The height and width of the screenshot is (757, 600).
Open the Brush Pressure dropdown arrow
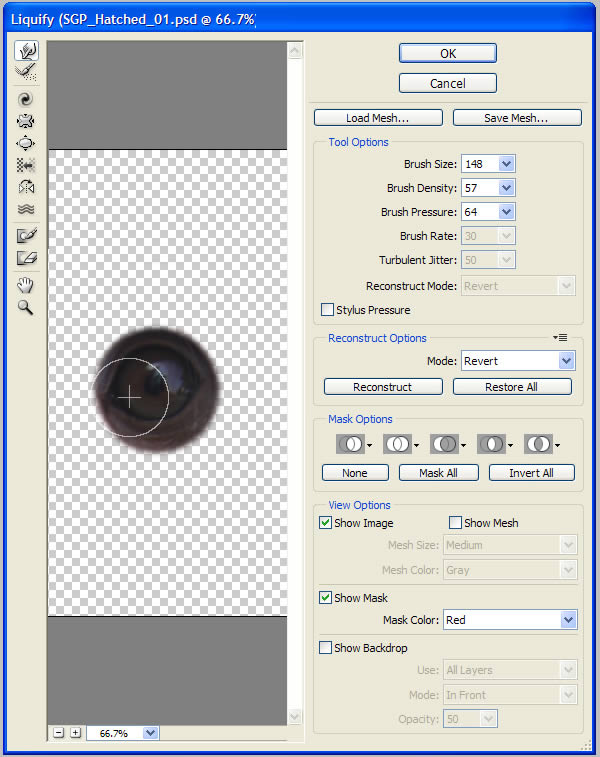[x=506, y=211]
